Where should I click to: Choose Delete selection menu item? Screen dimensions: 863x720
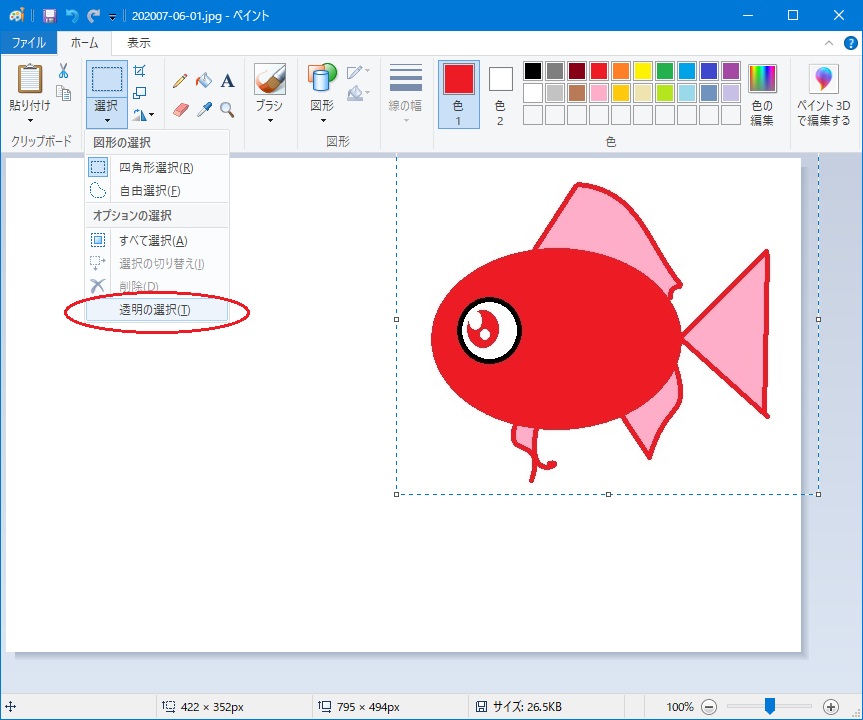(157, 286)
